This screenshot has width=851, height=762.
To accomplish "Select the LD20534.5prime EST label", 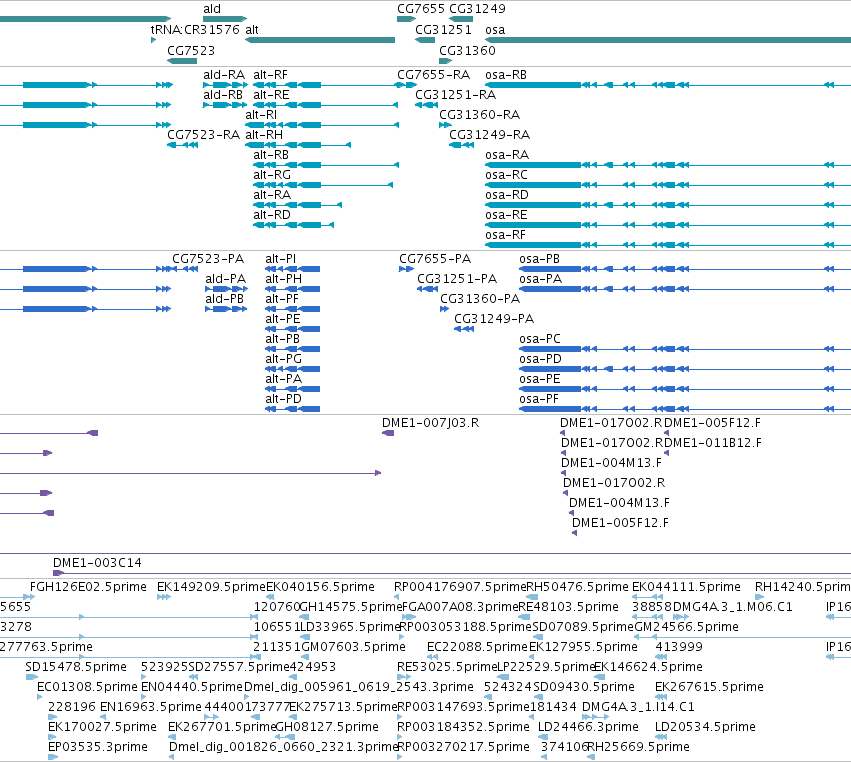I will tap(705, 727).
